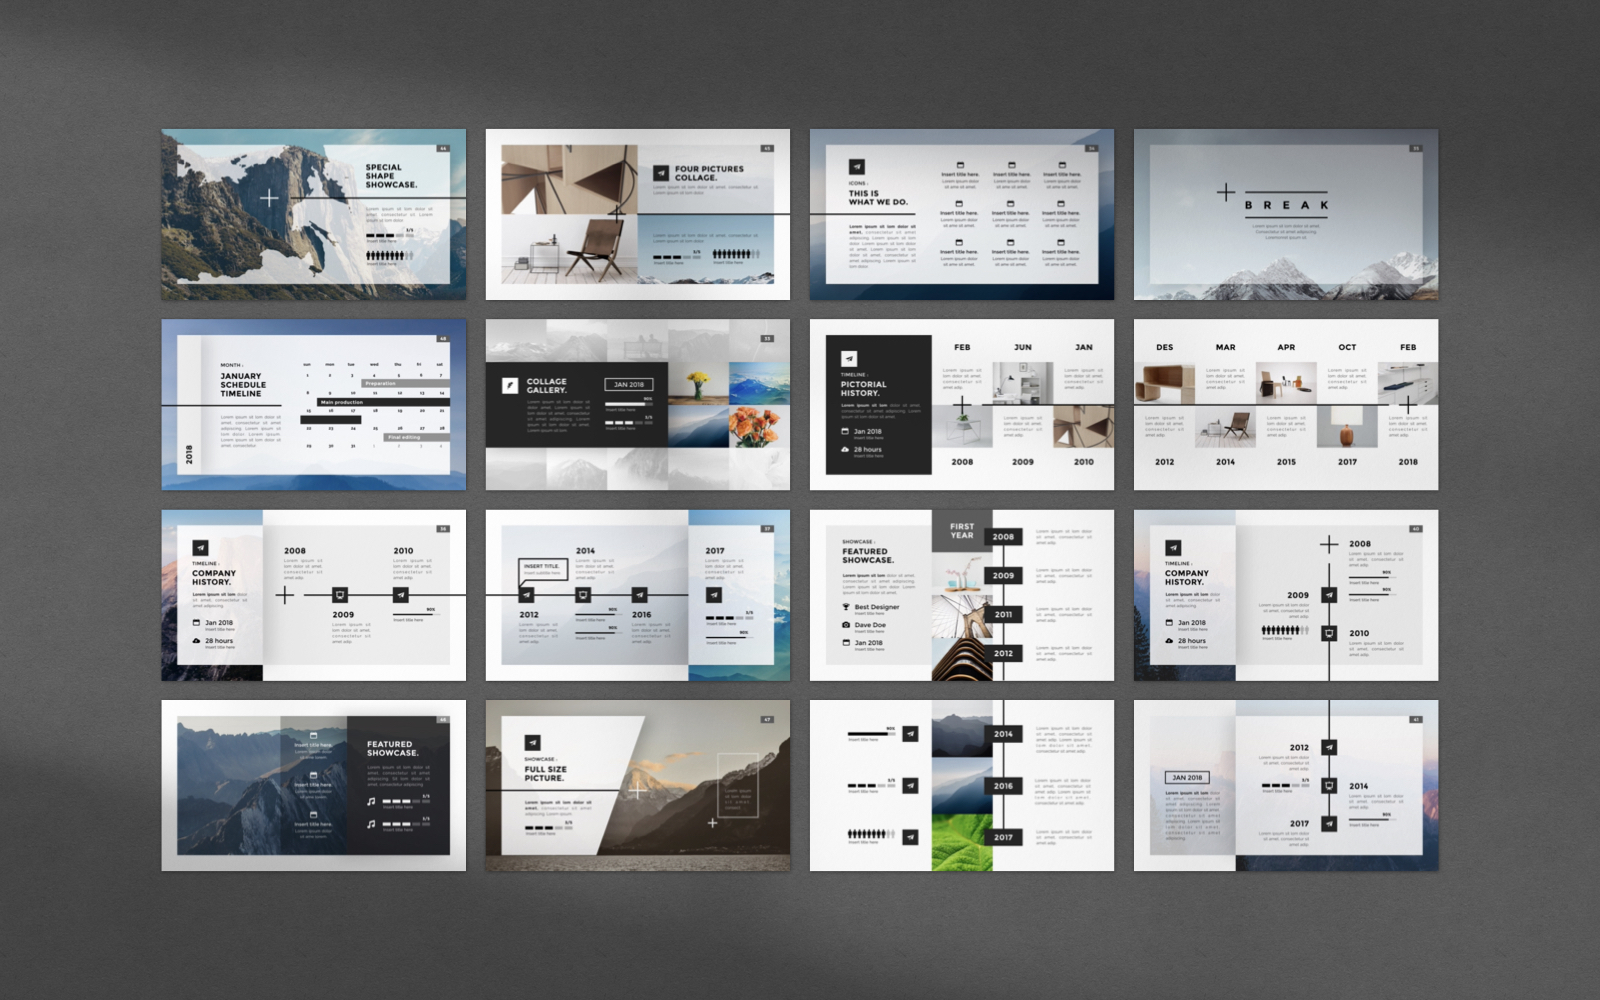The height and width of the screenshot is (1000, 1600).
Task: Select the yellow flowers photo in the collage
Action: pos(697,383)
